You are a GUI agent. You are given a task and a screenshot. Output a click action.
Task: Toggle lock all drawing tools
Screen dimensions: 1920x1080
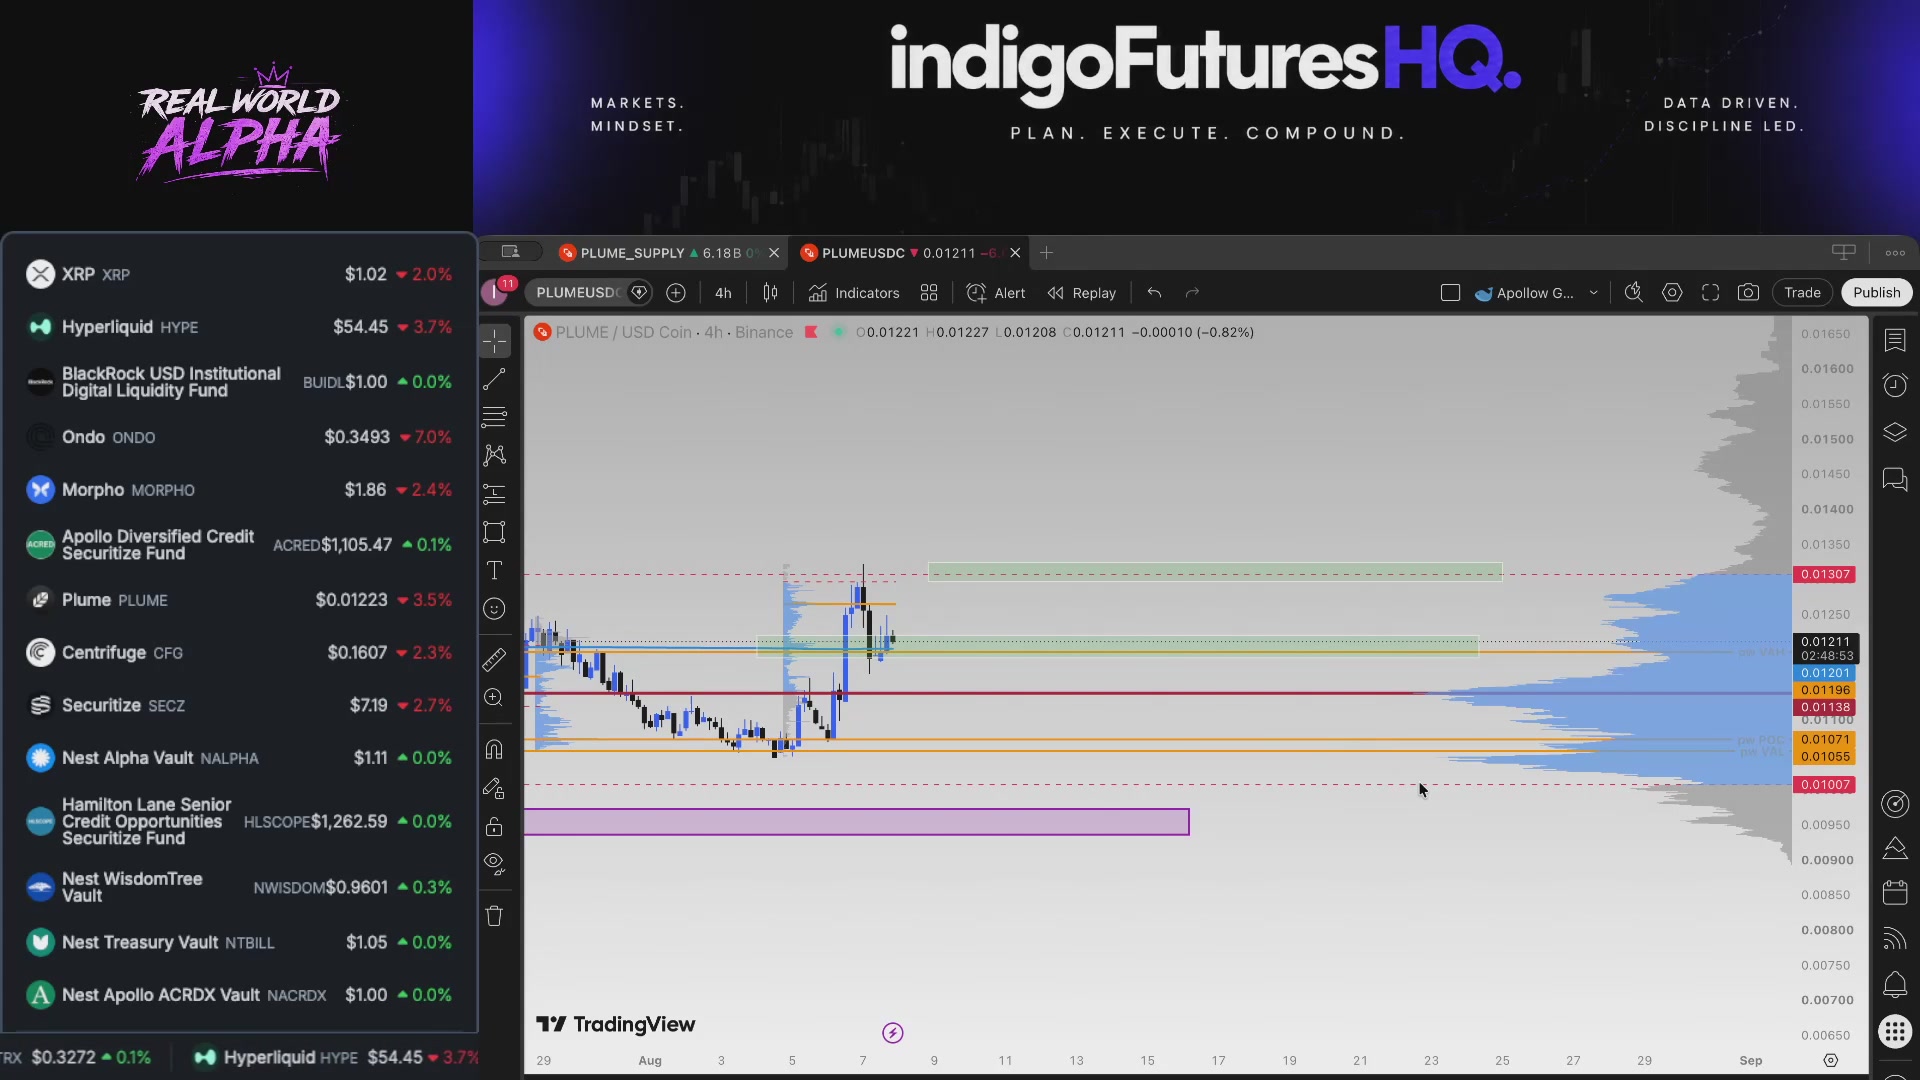[495, 827]
